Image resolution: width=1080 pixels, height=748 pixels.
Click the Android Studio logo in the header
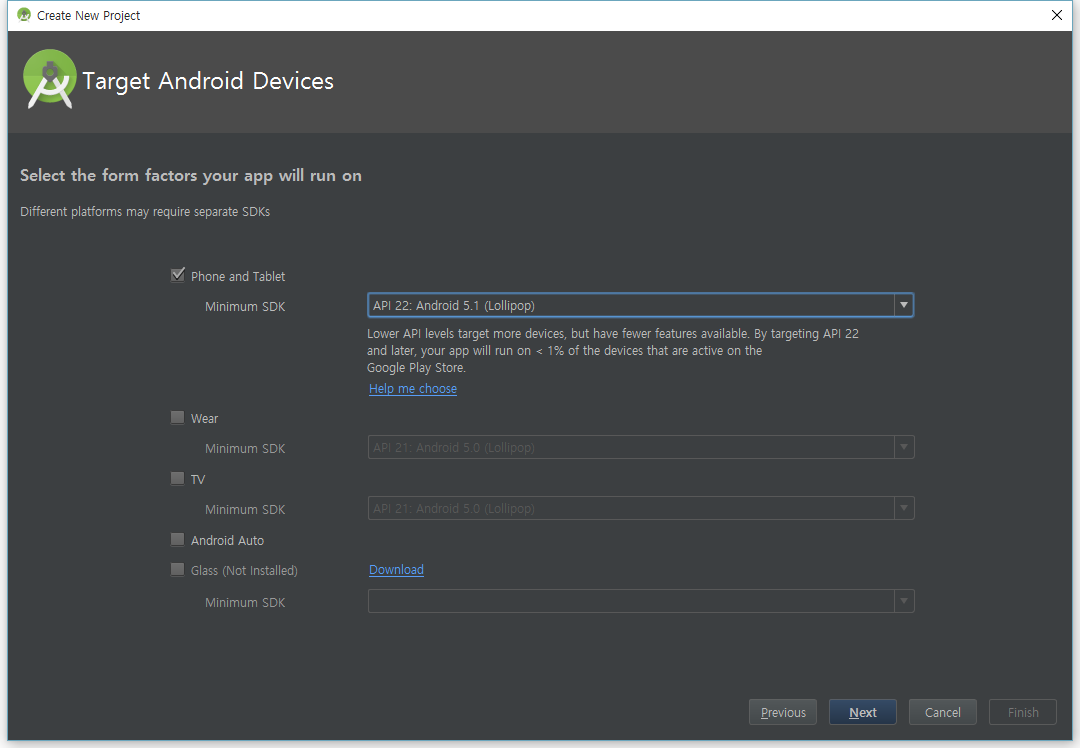(x=49, y=80)
